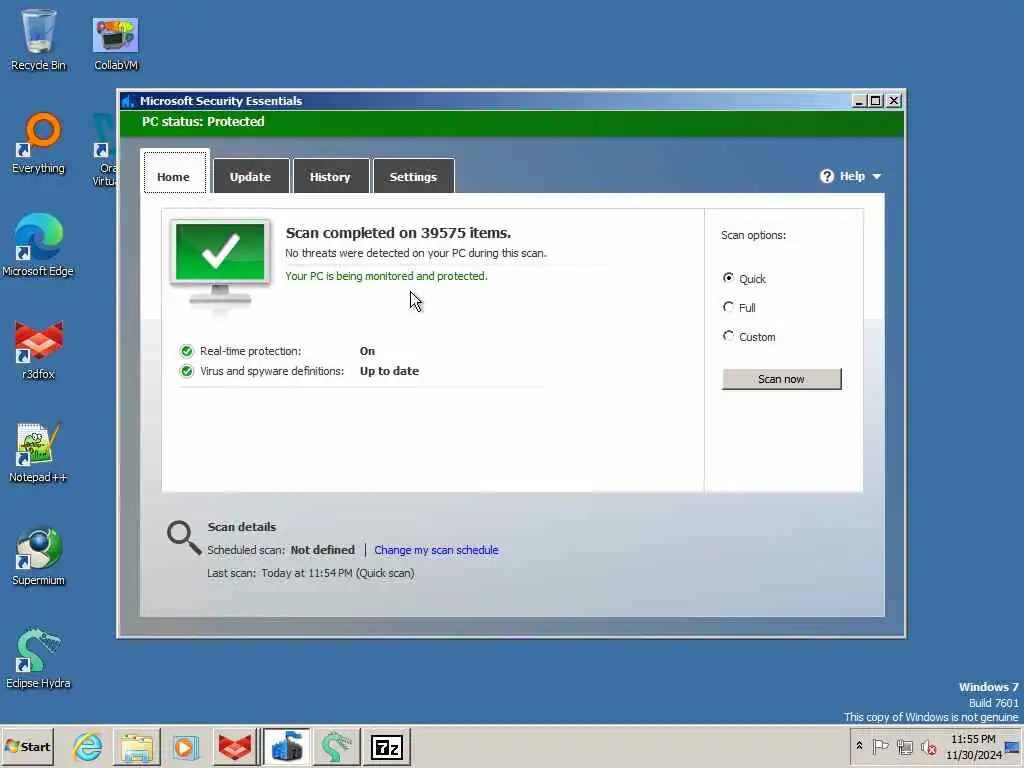Click the PC status: Protected banner text
Viewport: 1024px width, 768px height.
coord(203,121)
